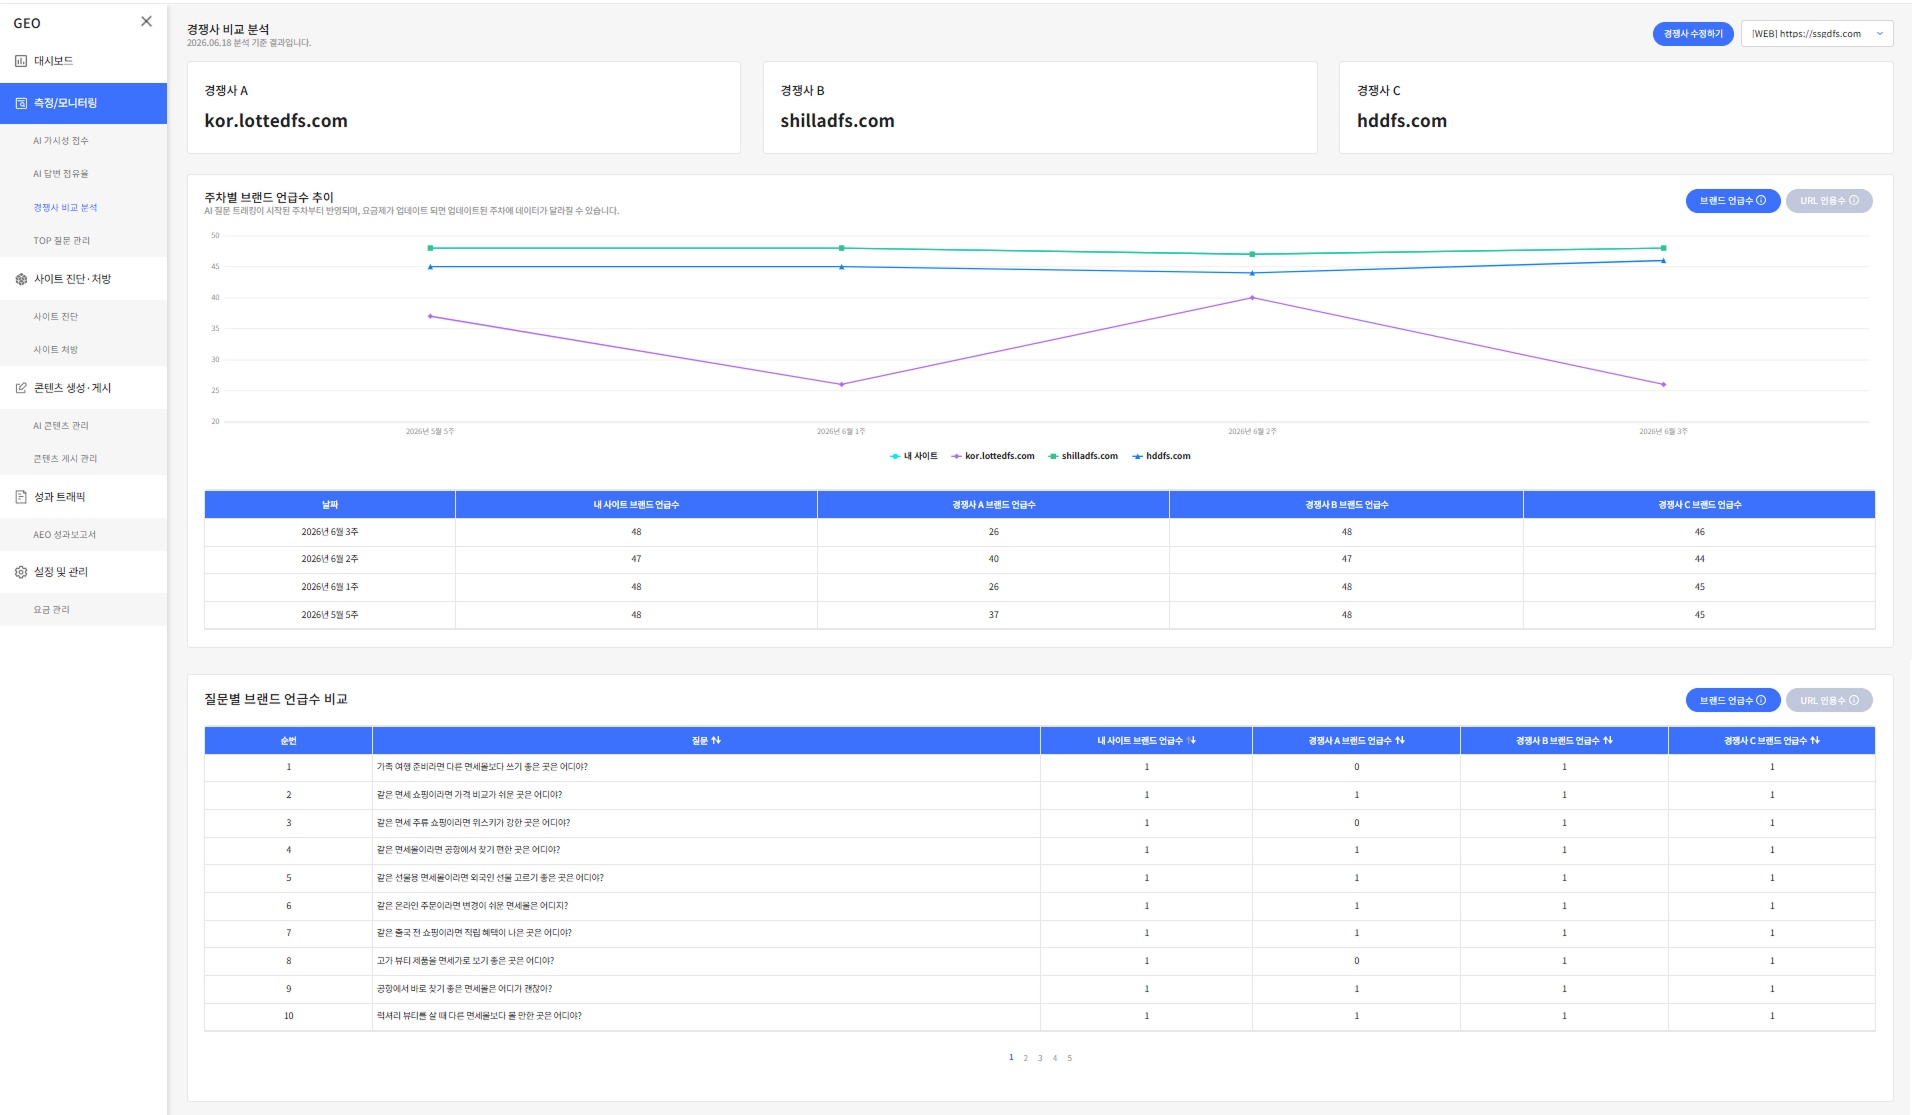This screenshot has height=1115, width=1912.
Task: Open the [WEB] https://ssgdfs.com site dropdown
Action: click(x=1817, y=34)
